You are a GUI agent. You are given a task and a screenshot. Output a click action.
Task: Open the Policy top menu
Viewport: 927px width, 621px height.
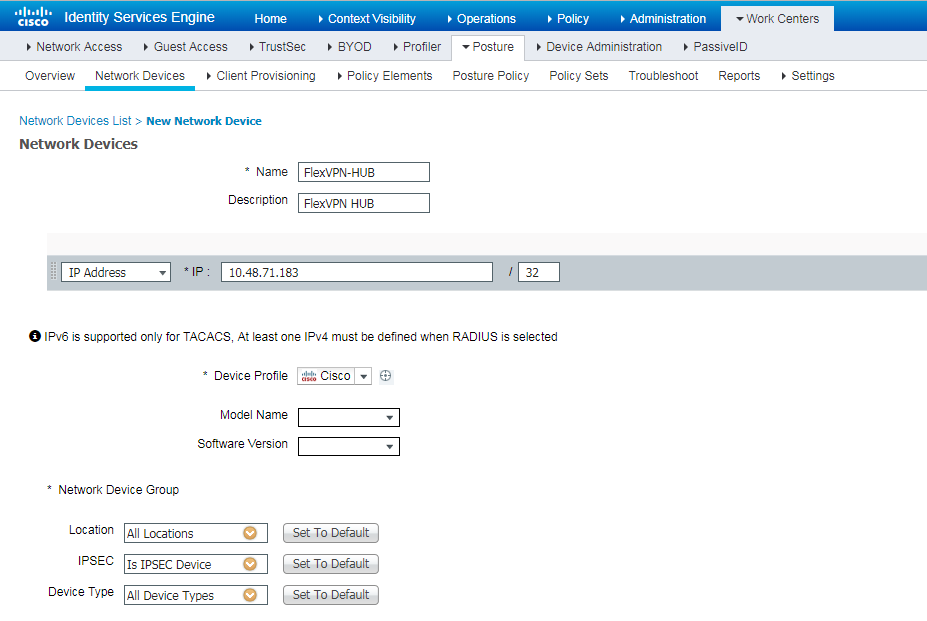pos(568,18)
